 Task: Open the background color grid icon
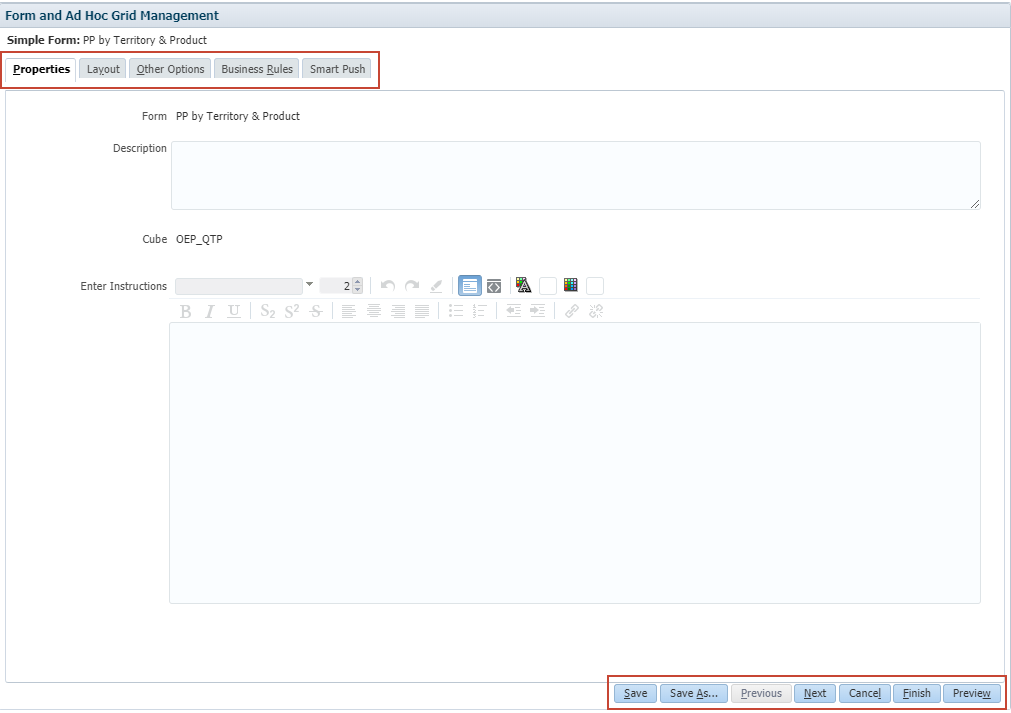[x=571, y=285]
